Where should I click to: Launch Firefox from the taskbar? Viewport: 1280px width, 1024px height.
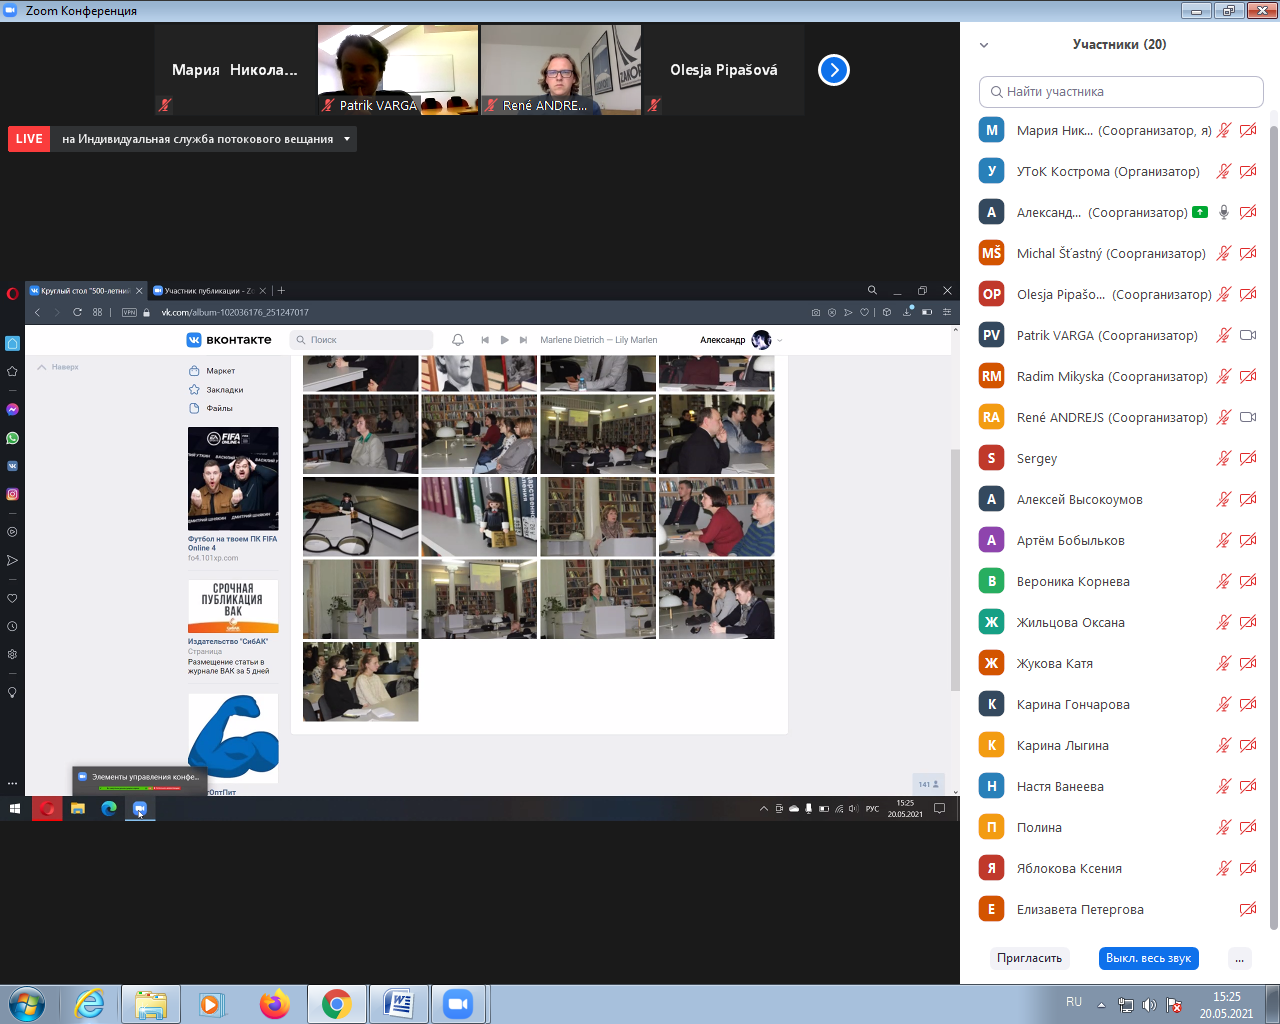click(x=274, y=1003)
